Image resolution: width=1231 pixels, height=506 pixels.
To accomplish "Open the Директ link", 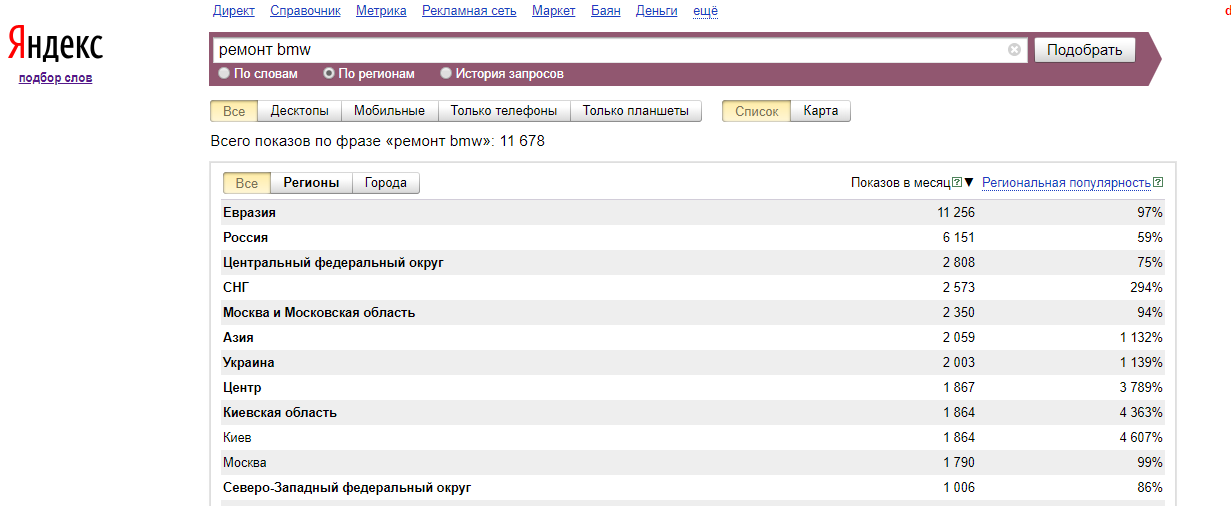I will pos(234,11).
